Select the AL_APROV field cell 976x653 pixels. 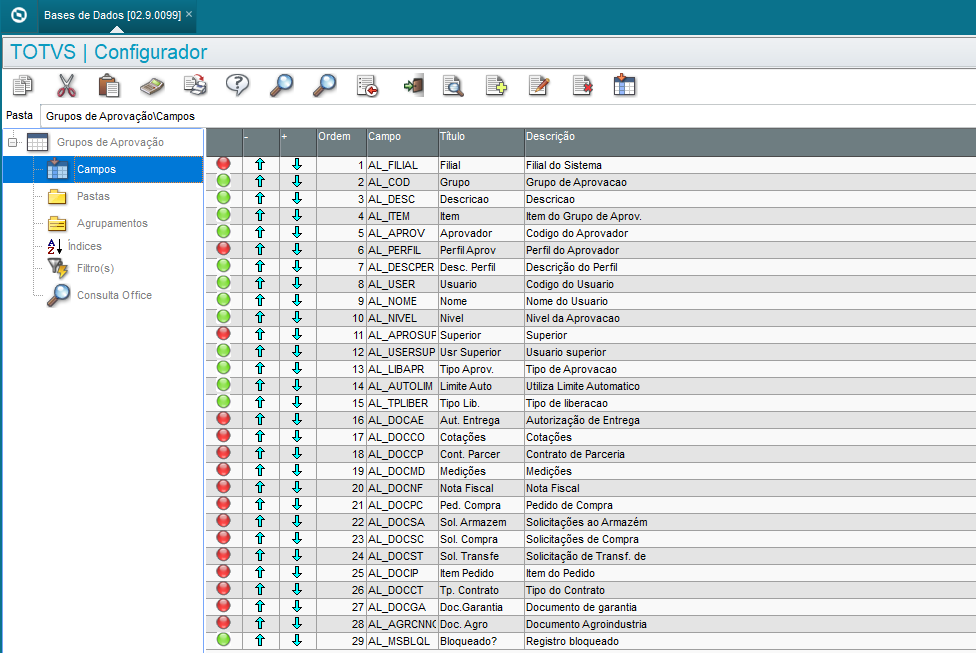click(x=402, y=233)
